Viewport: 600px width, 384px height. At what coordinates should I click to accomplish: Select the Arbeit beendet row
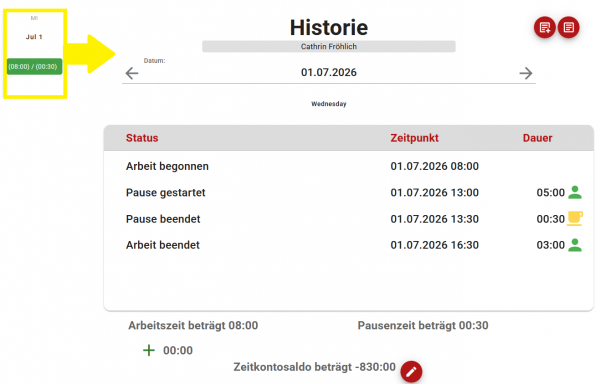(349, 245)
